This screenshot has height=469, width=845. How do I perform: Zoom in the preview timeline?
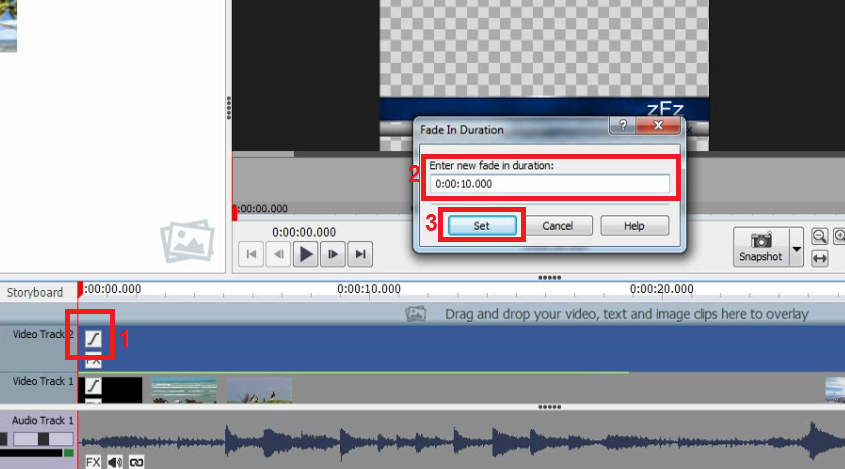[x=839, y=236]
